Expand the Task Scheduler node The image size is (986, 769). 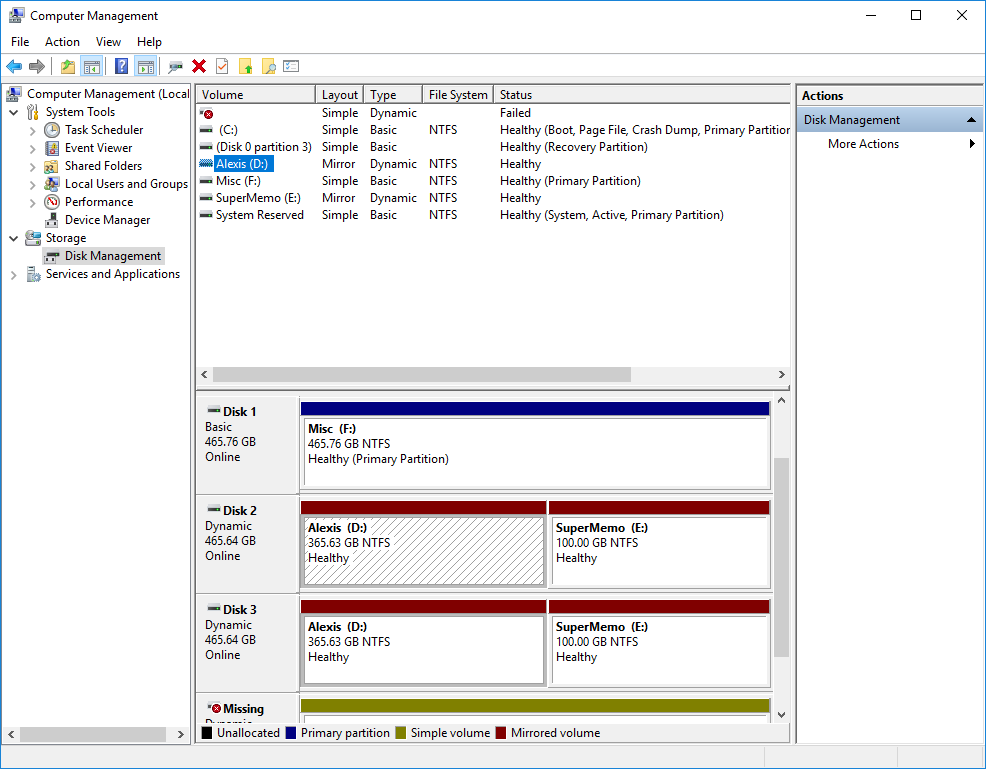(33, 131)
